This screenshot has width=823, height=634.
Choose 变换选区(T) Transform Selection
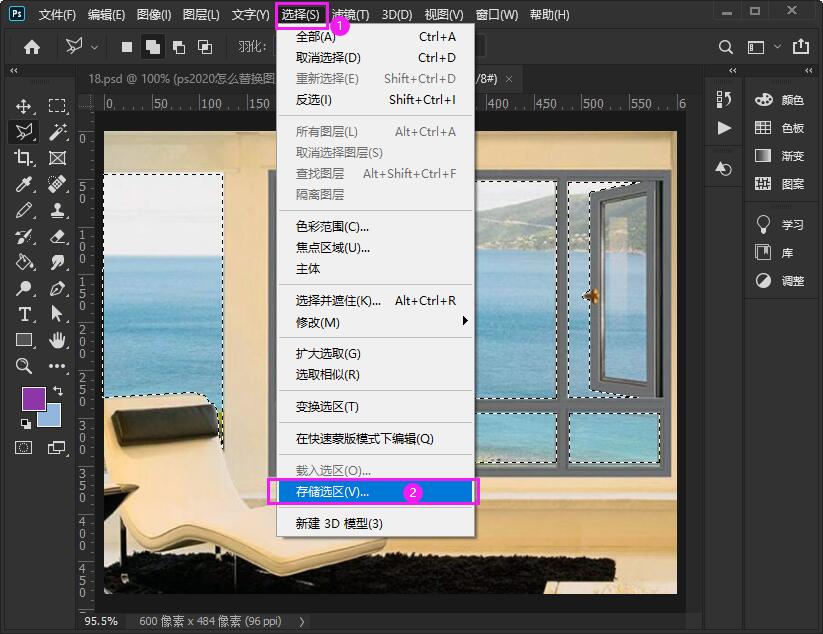[375, 407]
